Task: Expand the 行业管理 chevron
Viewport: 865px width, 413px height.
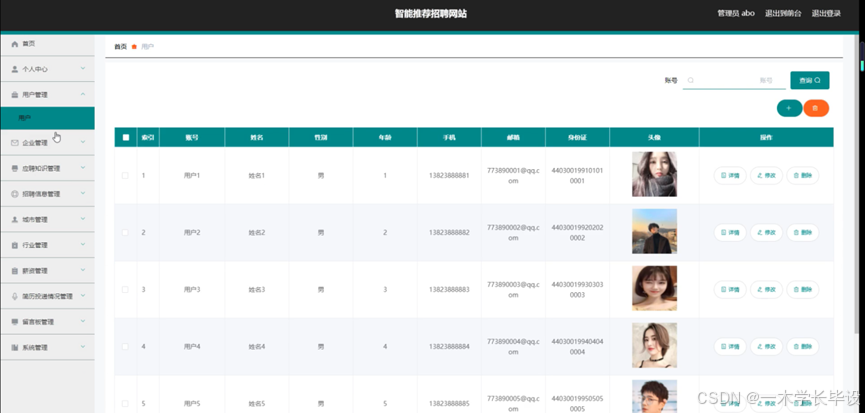Action: [x=83, y=245]
